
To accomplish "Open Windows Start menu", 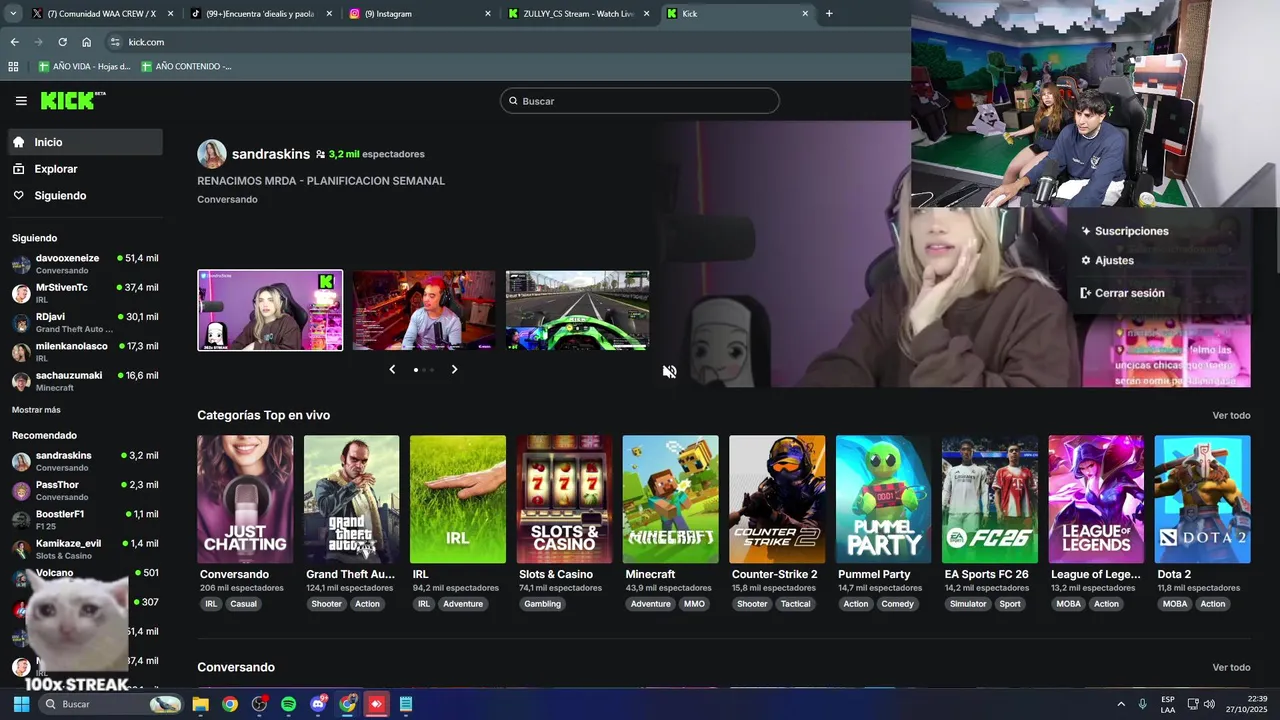I will click(21, 704).
